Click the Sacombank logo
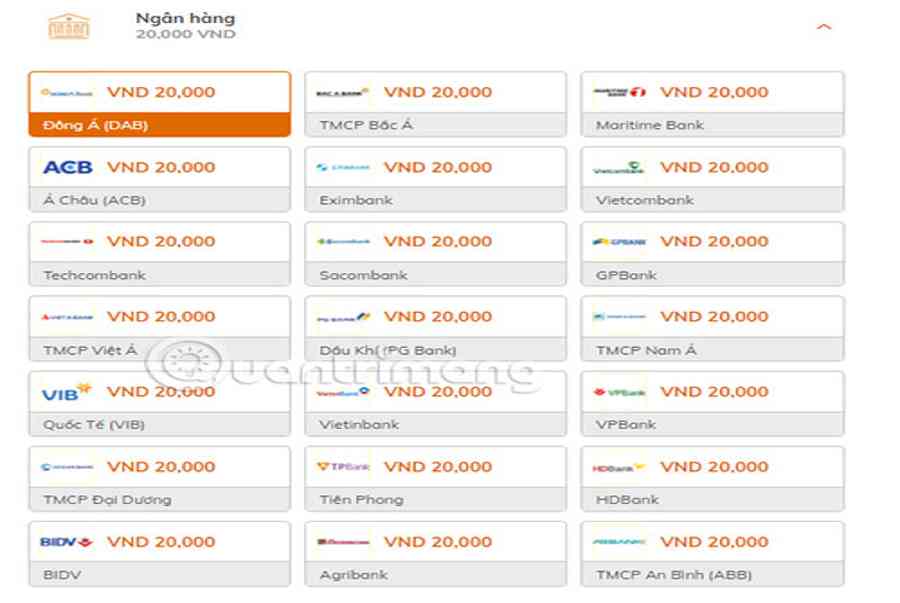 [x=343, y=242]
